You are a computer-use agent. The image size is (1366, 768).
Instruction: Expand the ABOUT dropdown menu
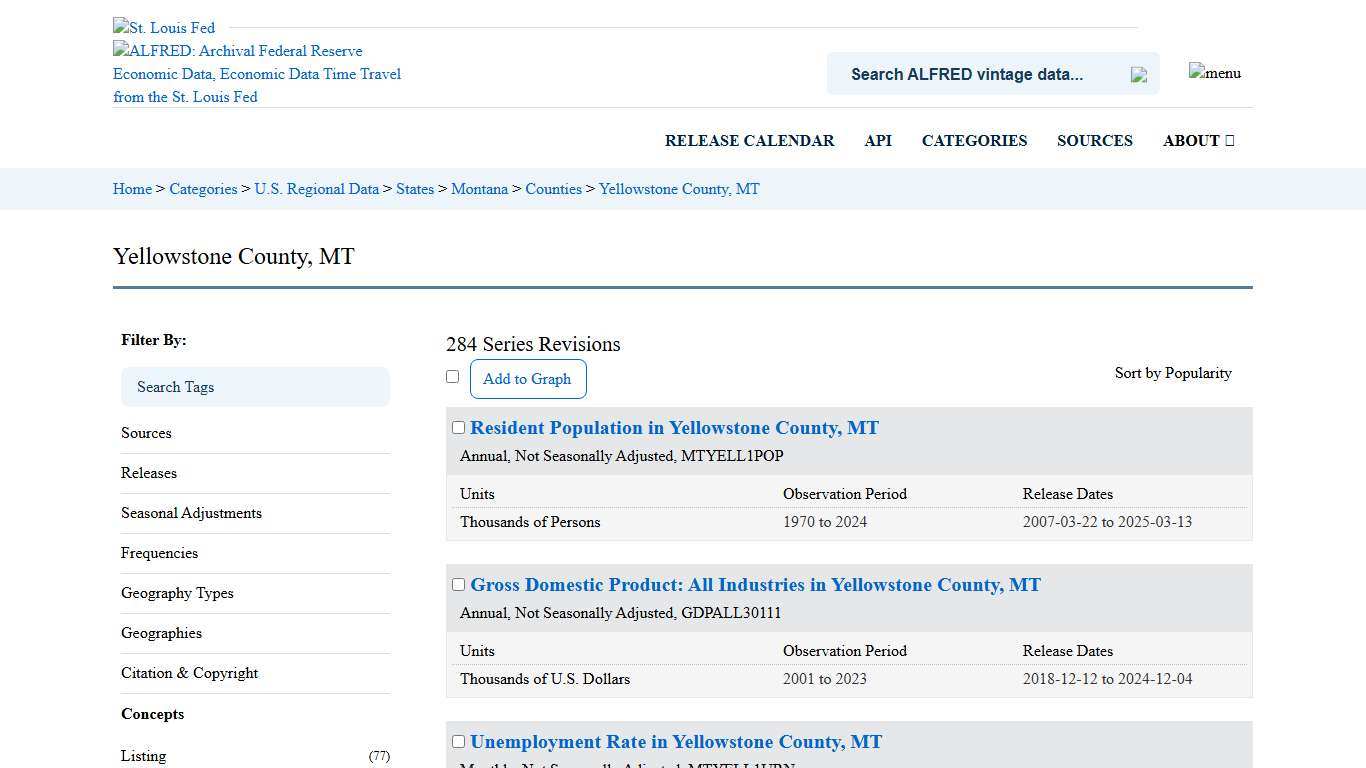click(1197, 140)
